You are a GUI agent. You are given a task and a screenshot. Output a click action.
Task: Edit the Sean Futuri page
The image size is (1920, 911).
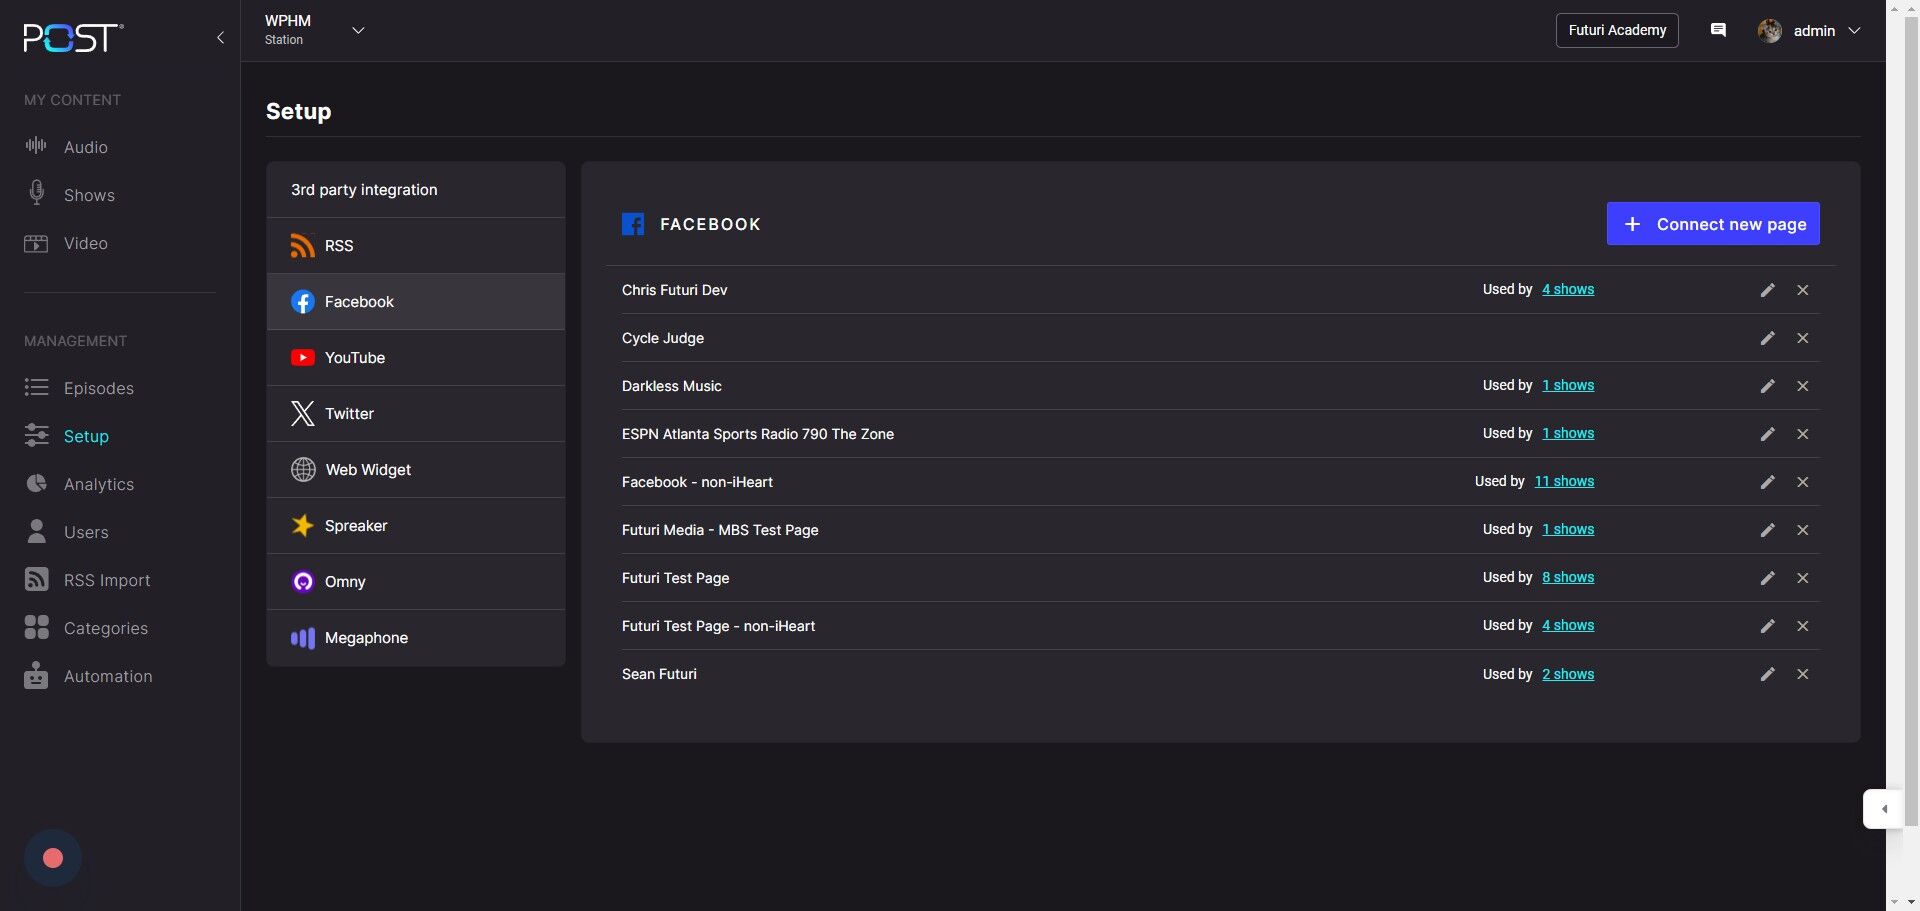1768,674
